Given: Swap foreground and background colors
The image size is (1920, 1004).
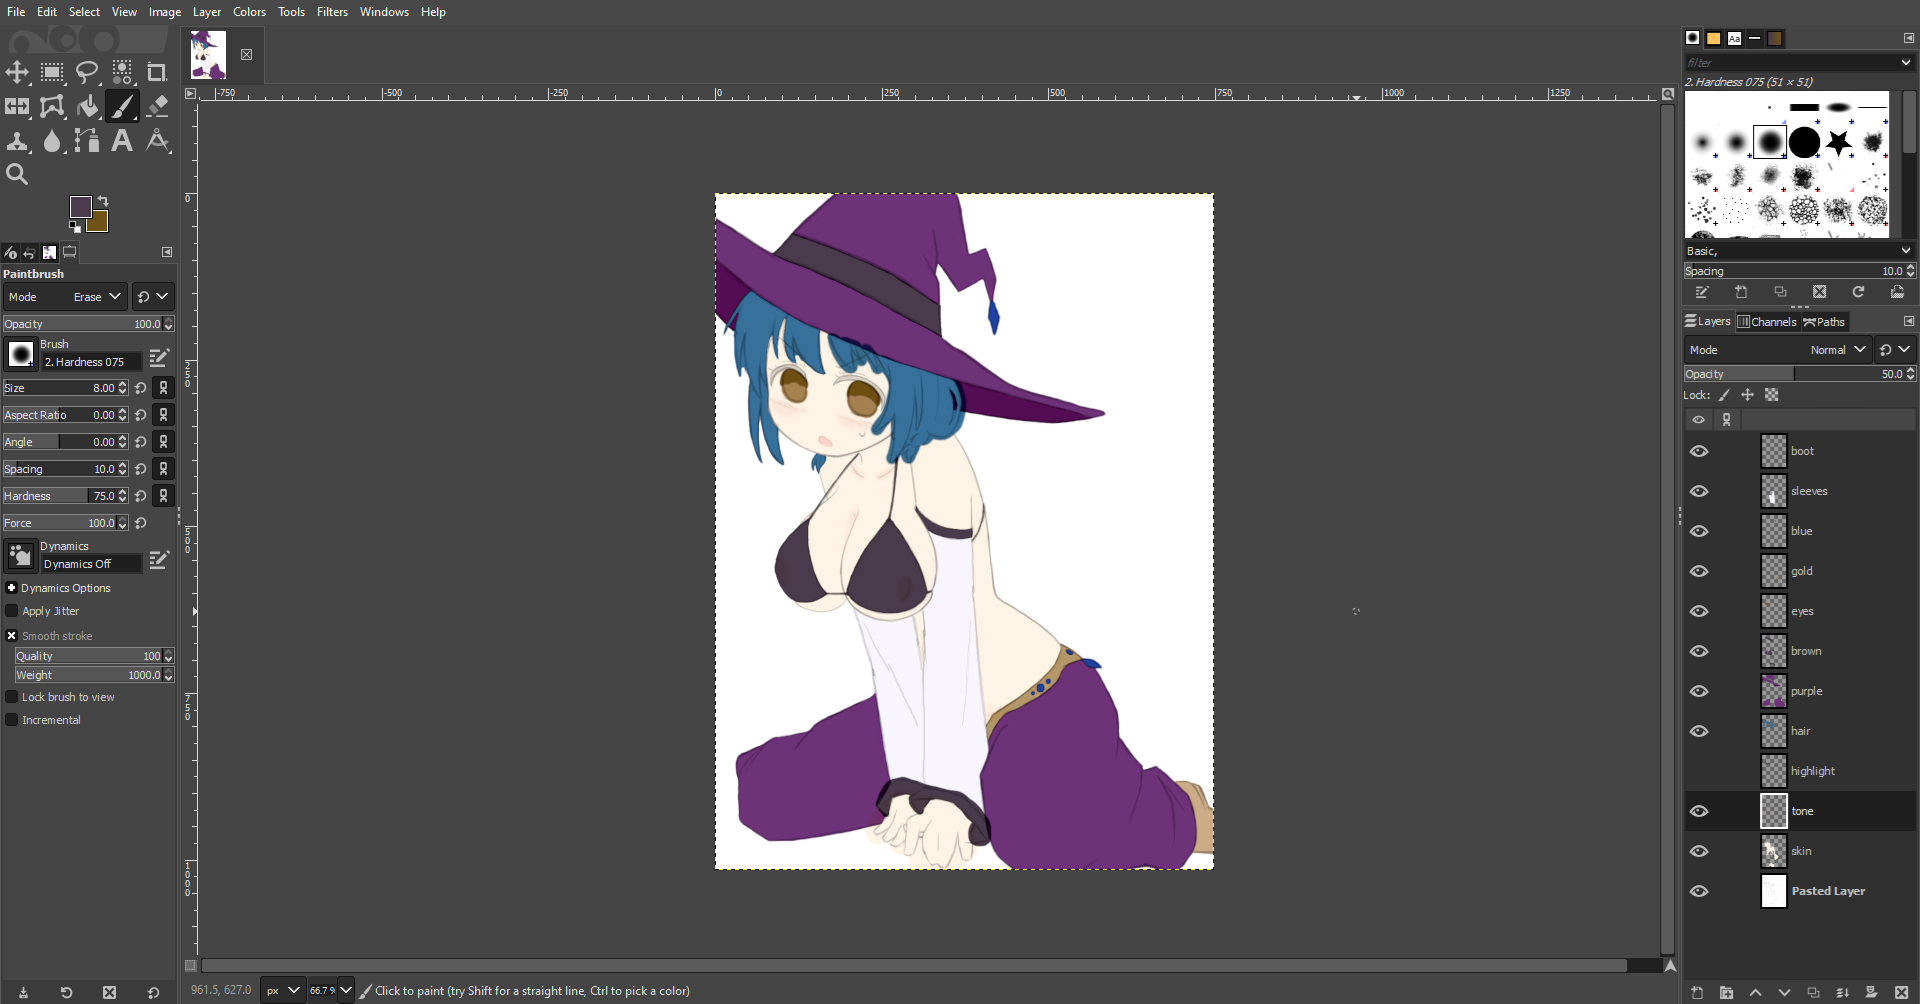Looking at the screenshot, I should (x=103, y=201).
